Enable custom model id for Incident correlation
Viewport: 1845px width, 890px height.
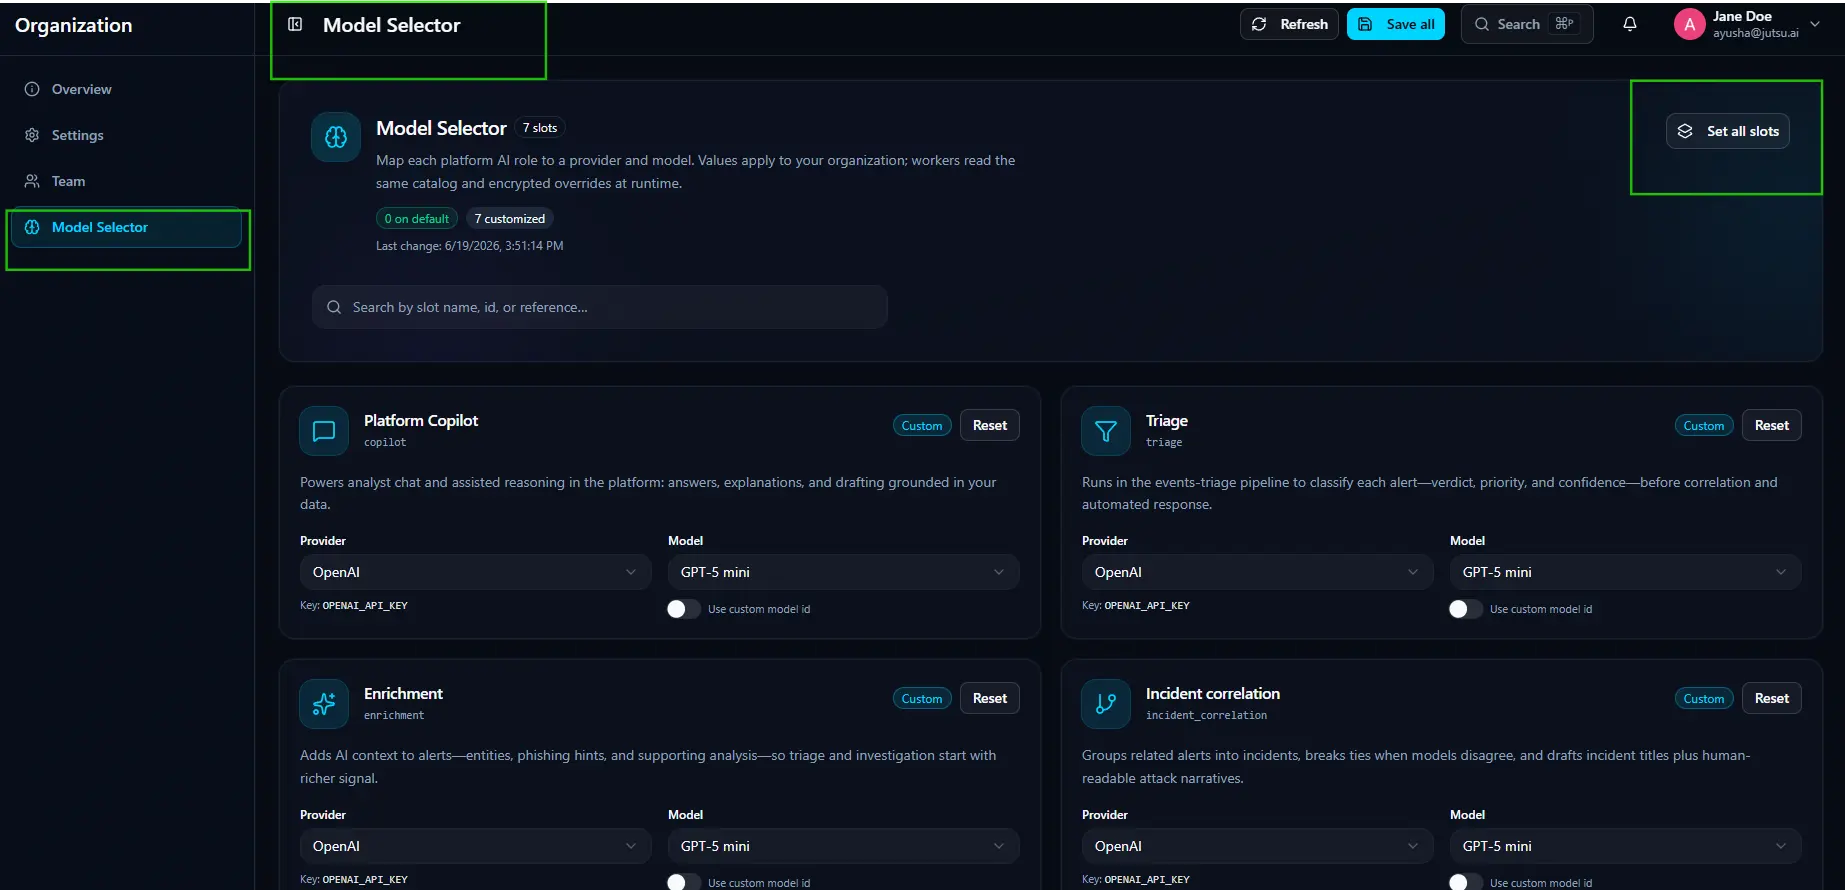(1466, 882)
